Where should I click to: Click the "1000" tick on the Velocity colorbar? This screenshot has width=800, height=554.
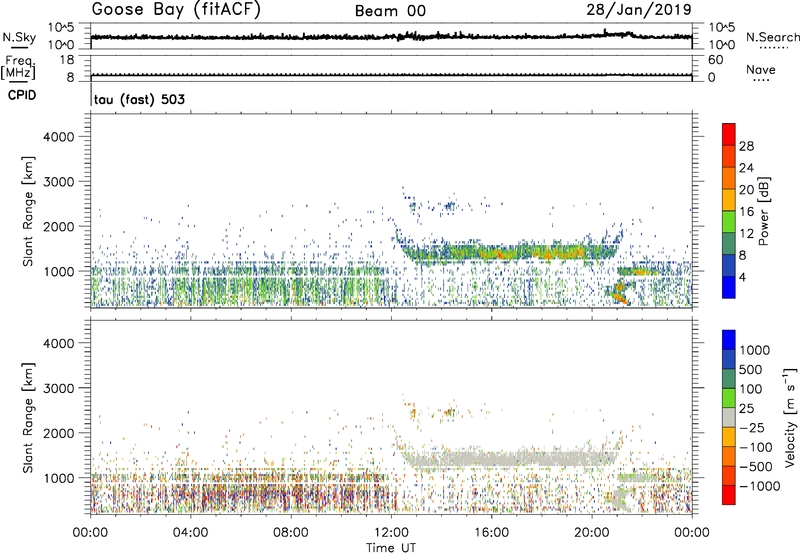754,350
